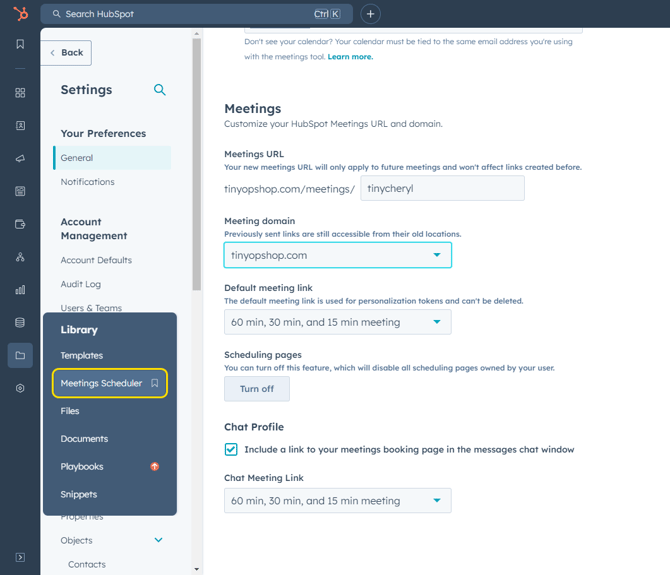Uncheck include meetings link in chat checkbox
670x575 pixels.
pos(231,450)
